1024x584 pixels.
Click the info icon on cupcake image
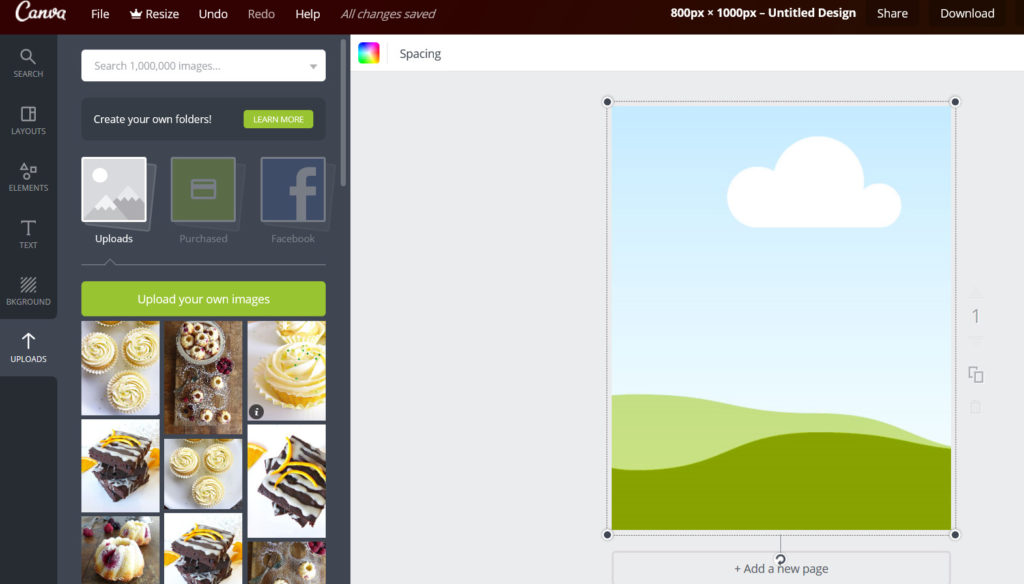(x=256, y=412)
